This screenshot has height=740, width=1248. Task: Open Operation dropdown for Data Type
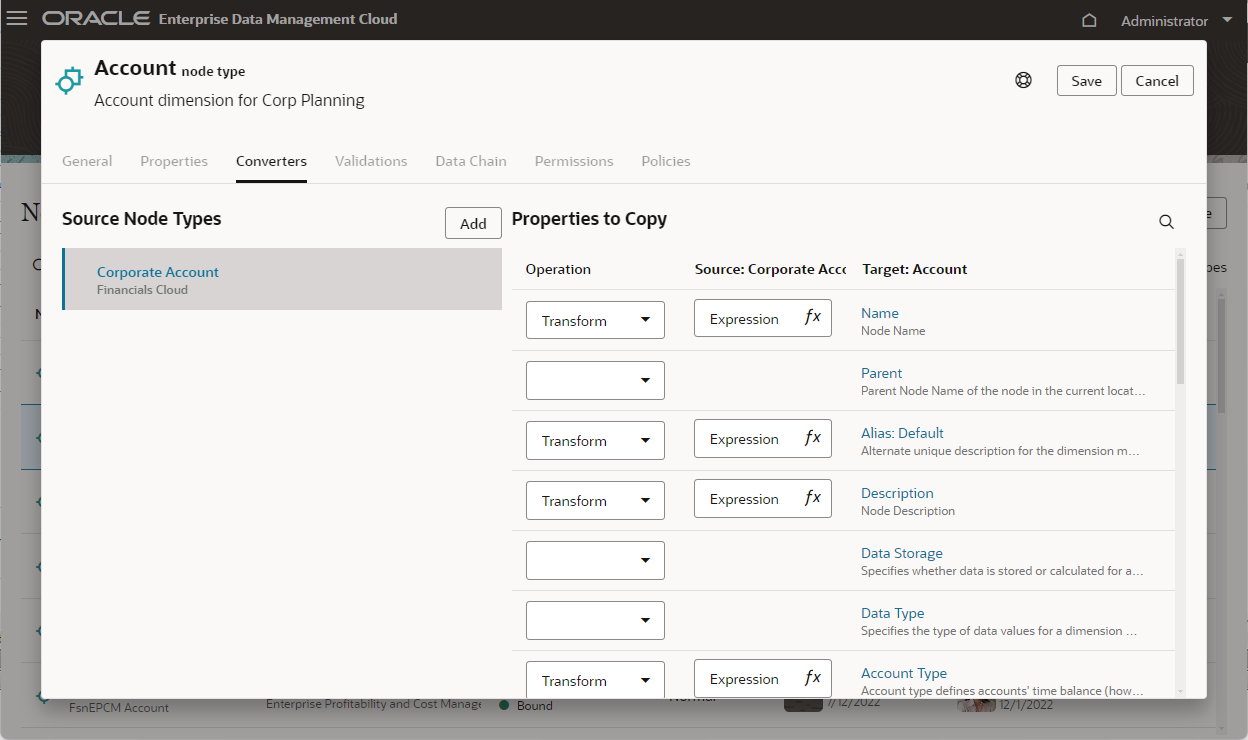click(x=595, y=620)
